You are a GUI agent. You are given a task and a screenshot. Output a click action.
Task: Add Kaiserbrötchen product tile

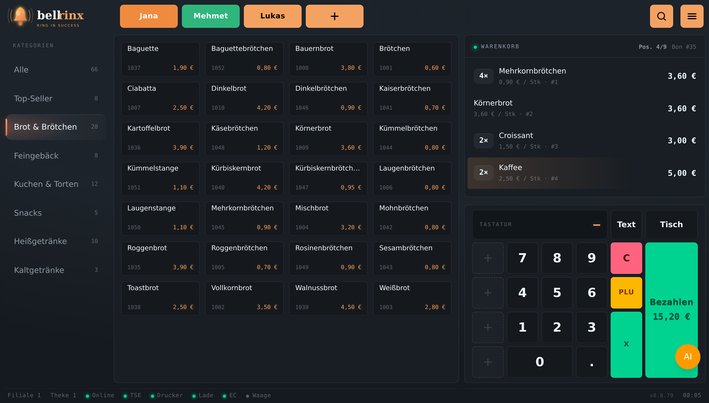(412, 99)
